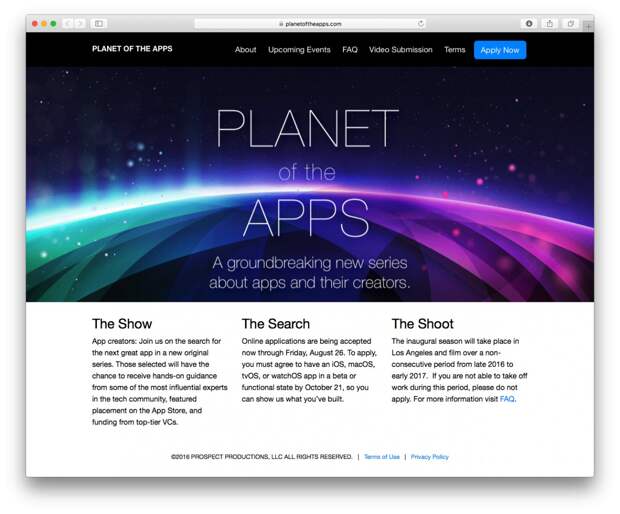
Task: Select Terms in the top navigation
Action: pyautogui.click(x=454, y=50)
